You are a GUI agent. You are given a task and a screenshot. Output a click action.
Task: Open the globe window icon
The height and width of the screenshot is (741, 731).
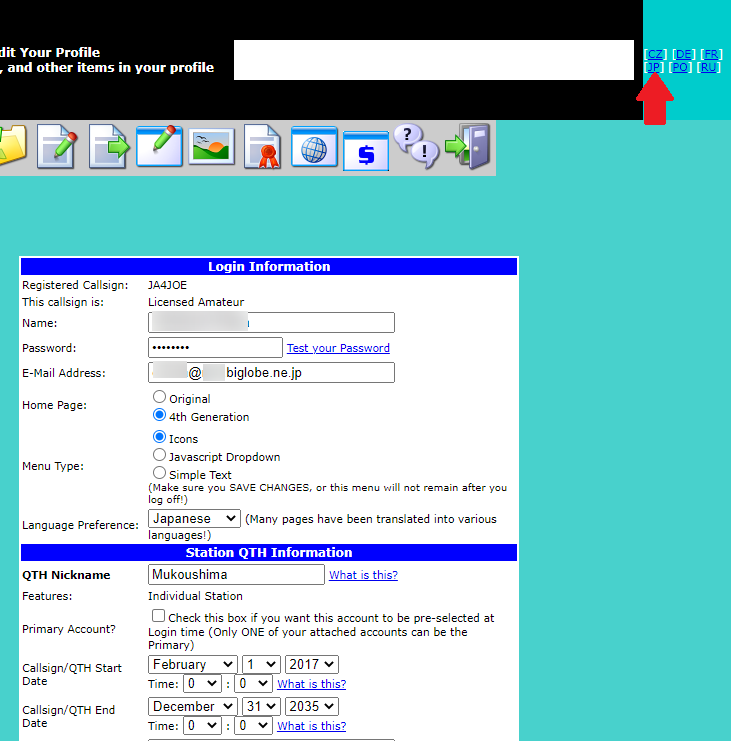pos(314,146)
